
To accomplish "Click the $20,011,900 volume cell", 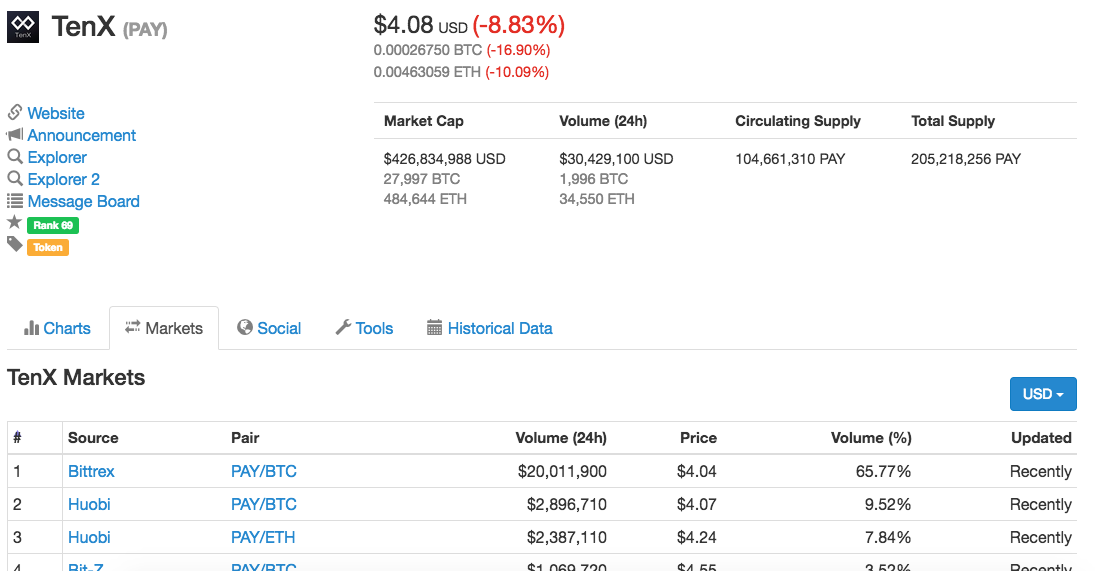I will click(562, 471).
